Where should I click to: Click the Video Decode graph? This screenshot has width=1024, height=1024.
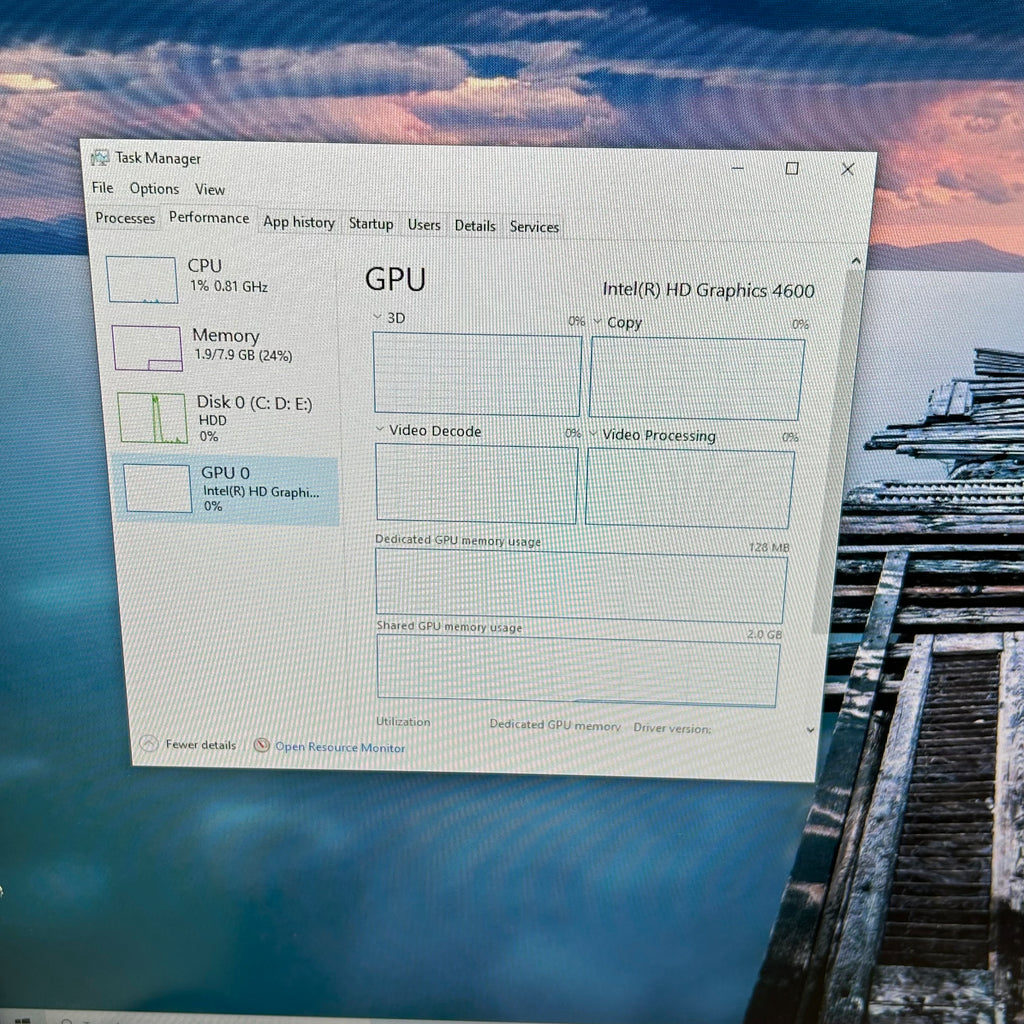477,484
